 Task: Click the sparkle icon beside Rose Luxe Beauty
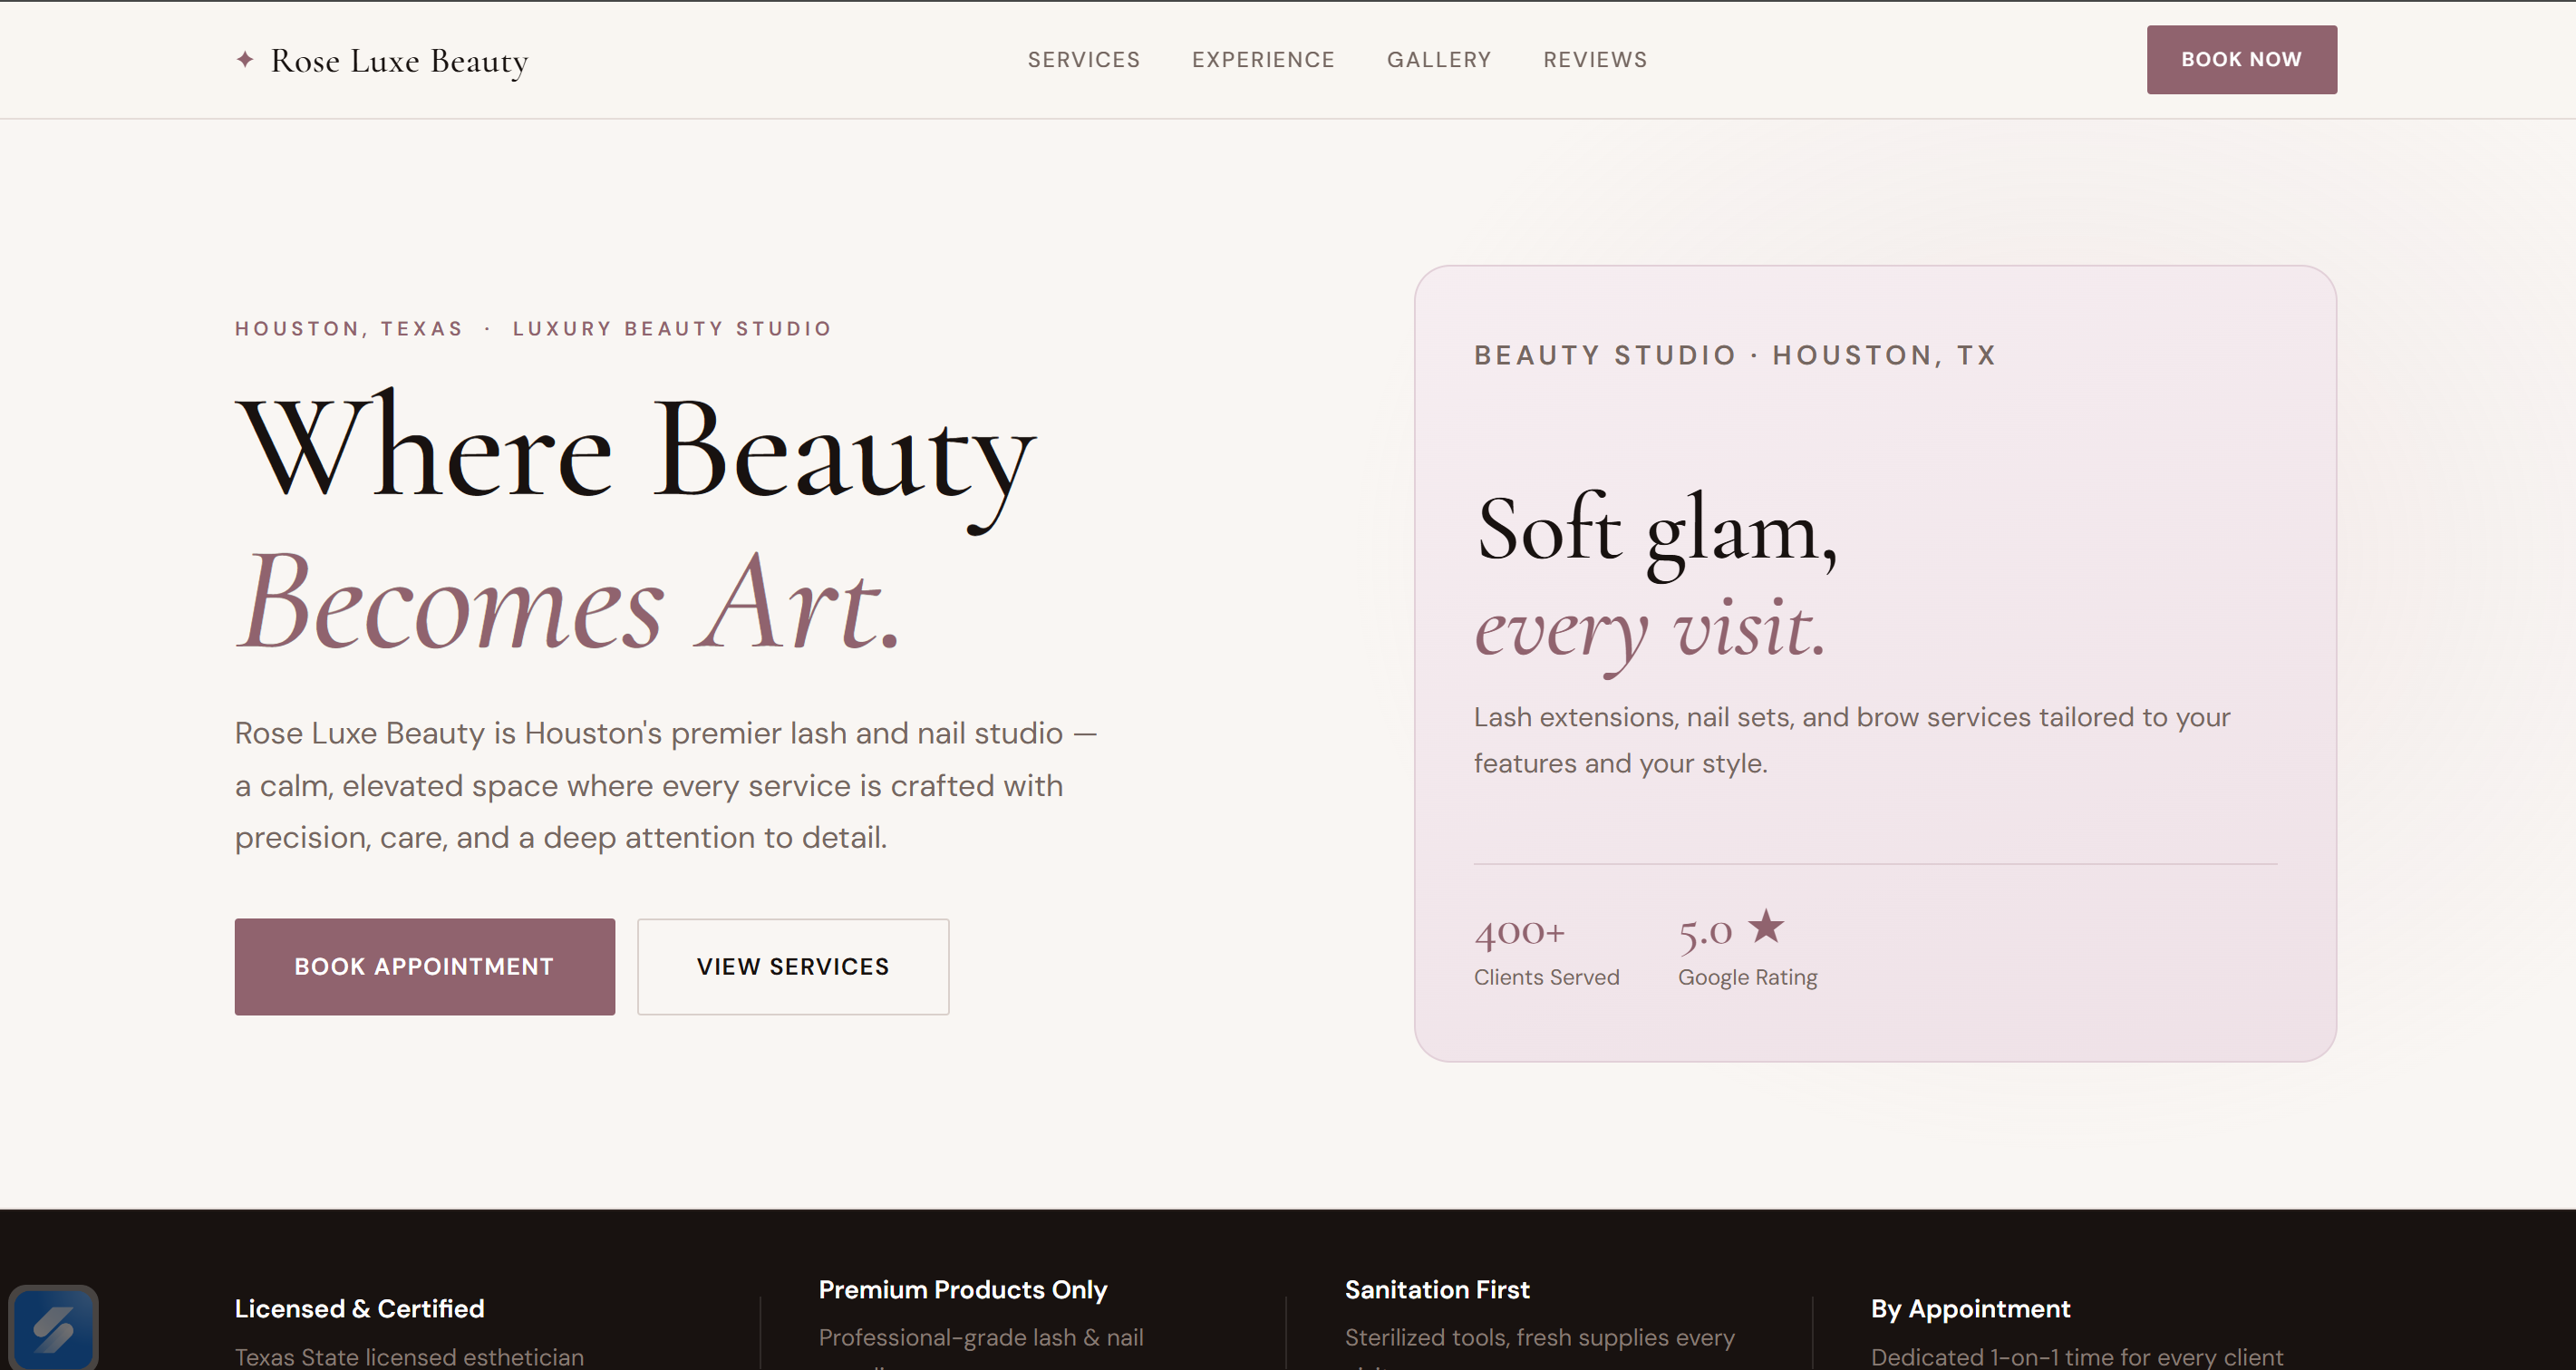click(x=244, y=59)
